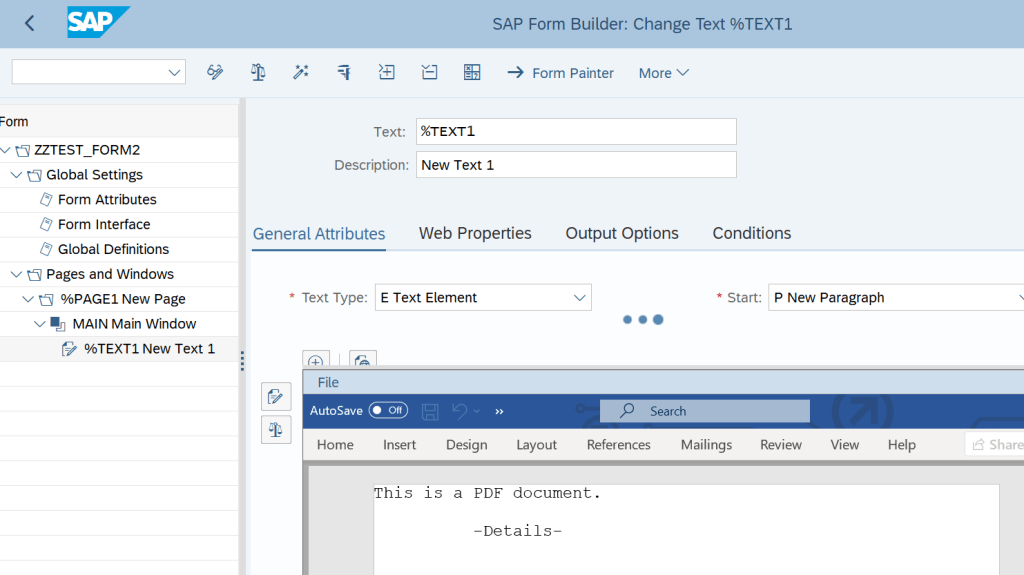The height and width of the screenshot is (575, 1024).
Task: Click the Check (balance scale) toolbar icon
Action: pos(258,72)
